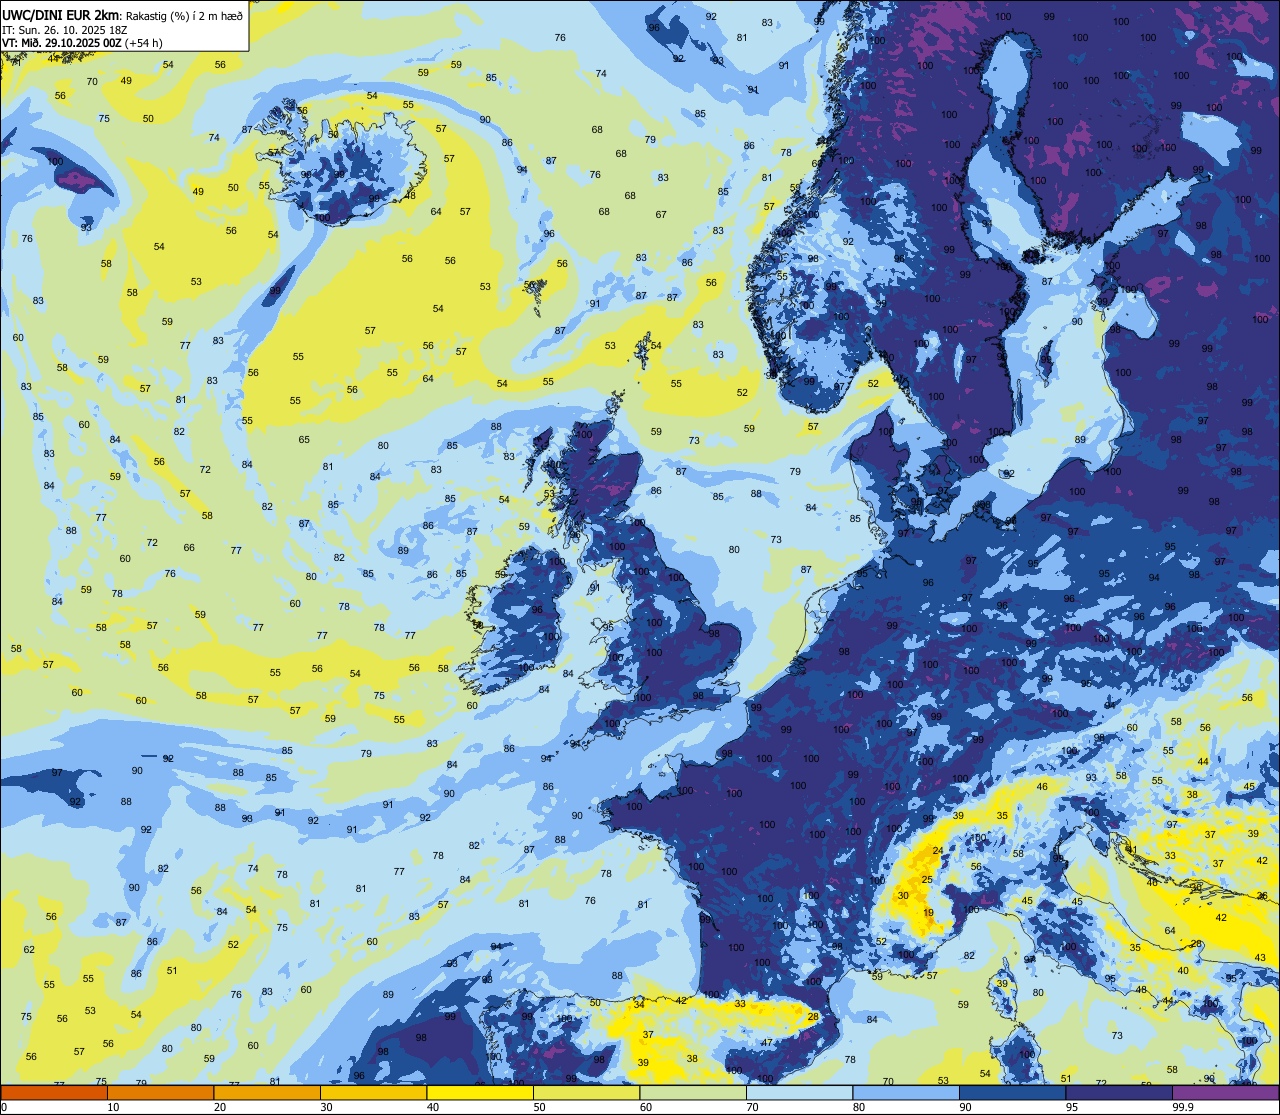Image resolution: width=1280 pixels, height=1115 pixels.
Task: Click the amber 20–30 legend swatch
Action: 267,1092
